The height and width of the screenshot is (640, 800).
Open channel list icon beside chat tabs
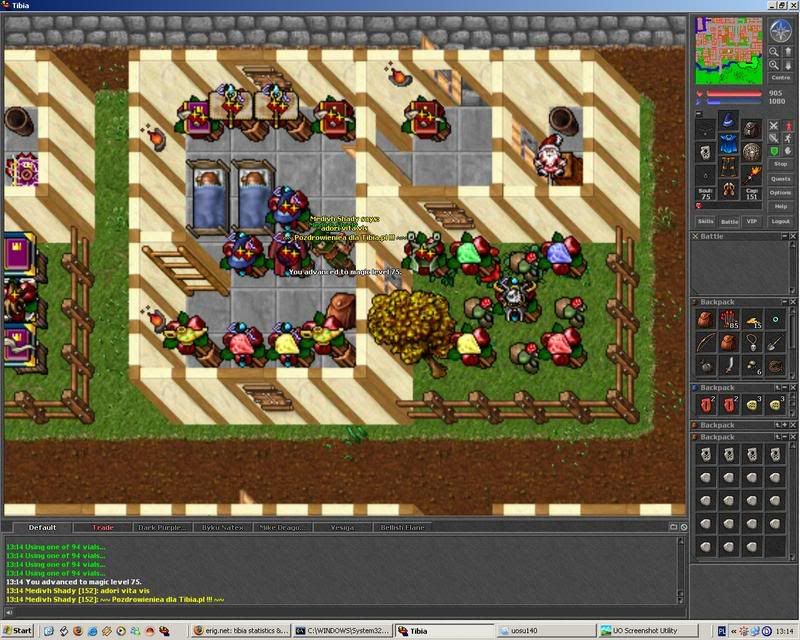click(673, 527)
